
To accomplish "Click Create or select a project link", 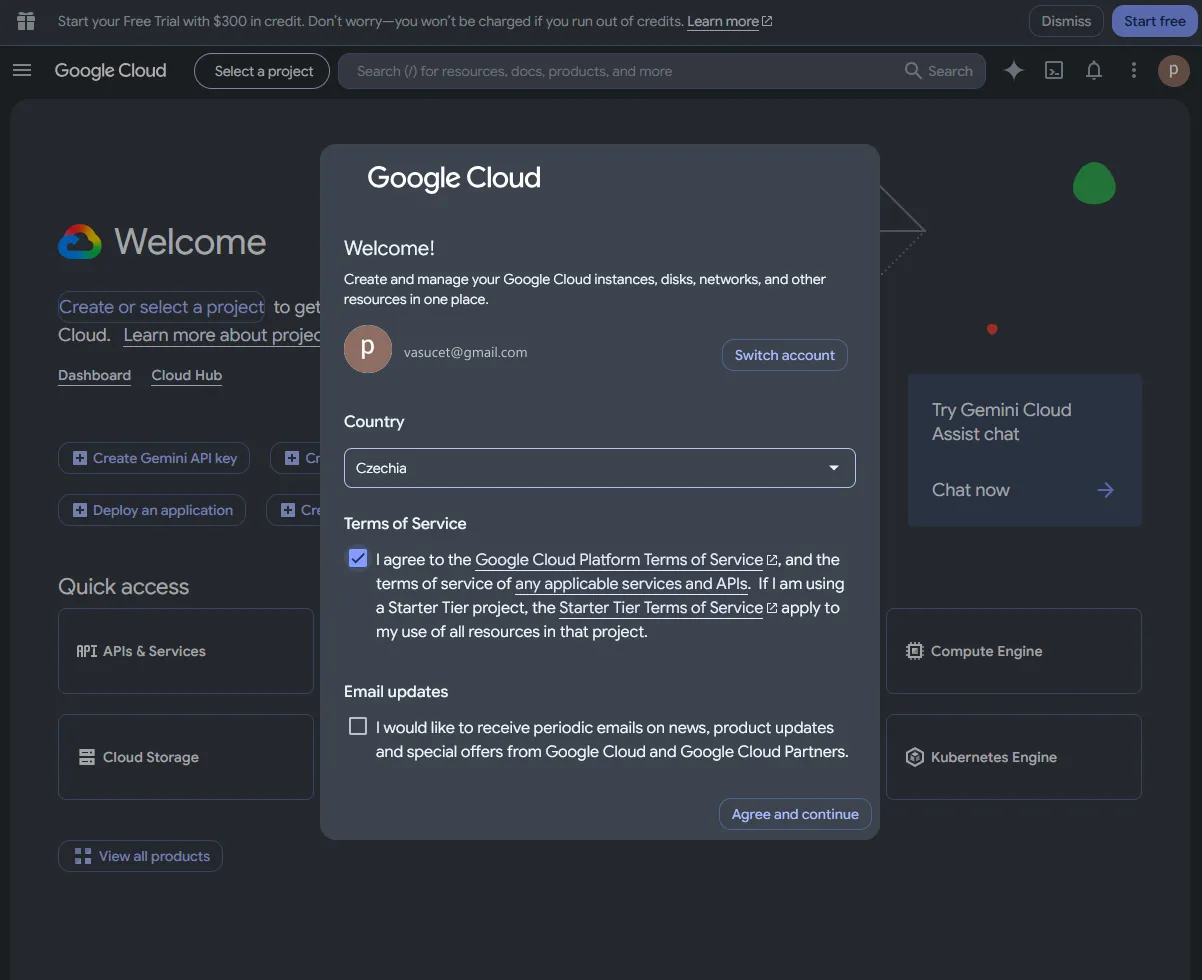I will [161, 307].
